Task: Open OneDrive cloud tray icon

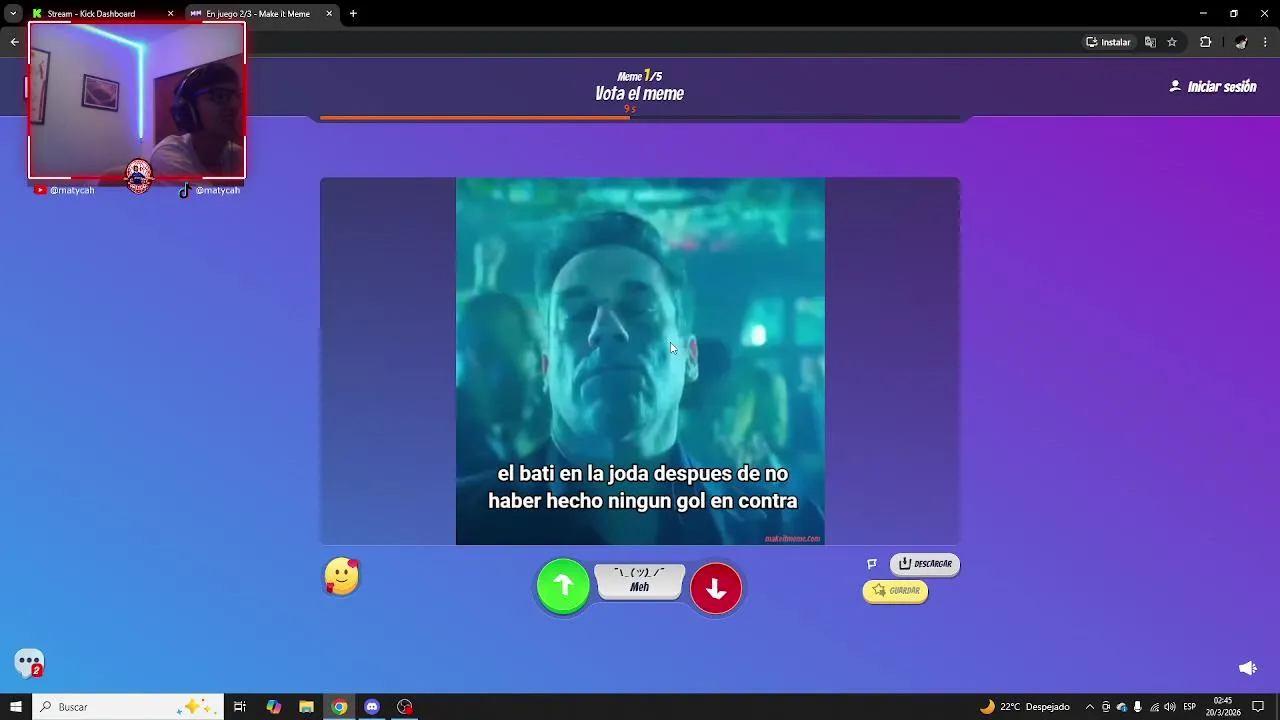Action: 1122,707
